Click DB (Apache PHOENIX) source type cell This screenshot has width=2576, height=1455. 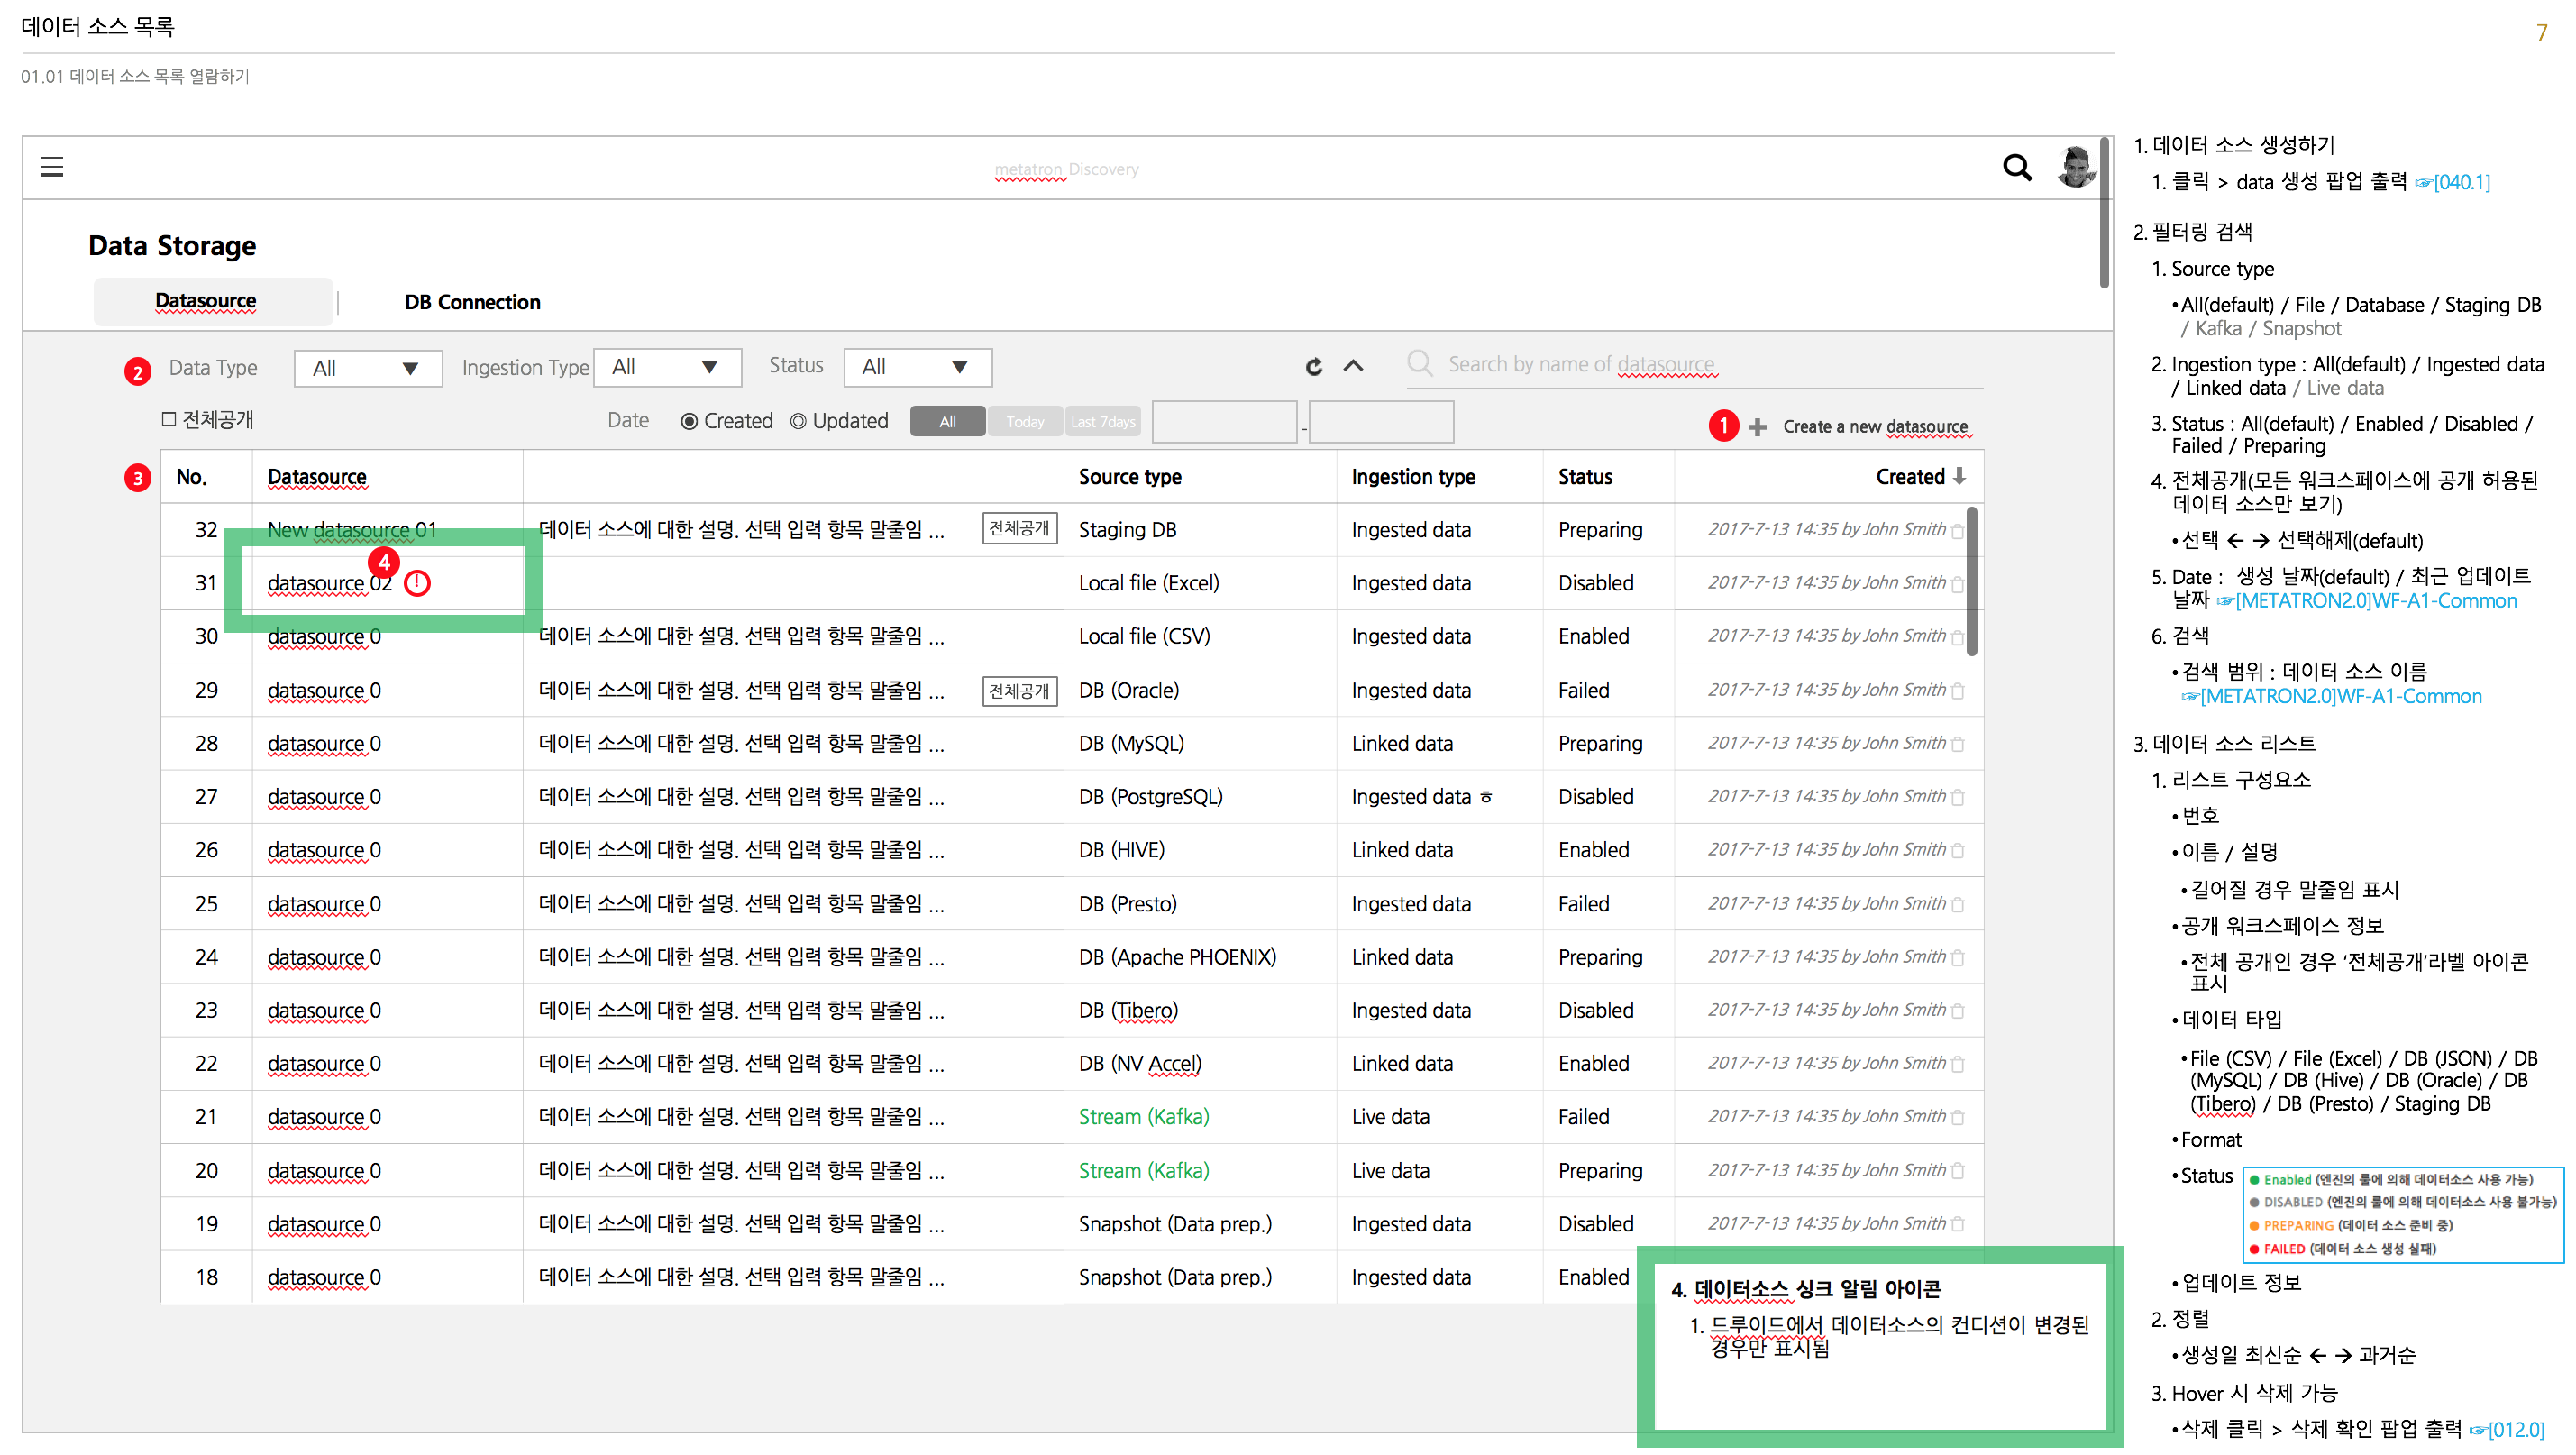click(1177, 957)
